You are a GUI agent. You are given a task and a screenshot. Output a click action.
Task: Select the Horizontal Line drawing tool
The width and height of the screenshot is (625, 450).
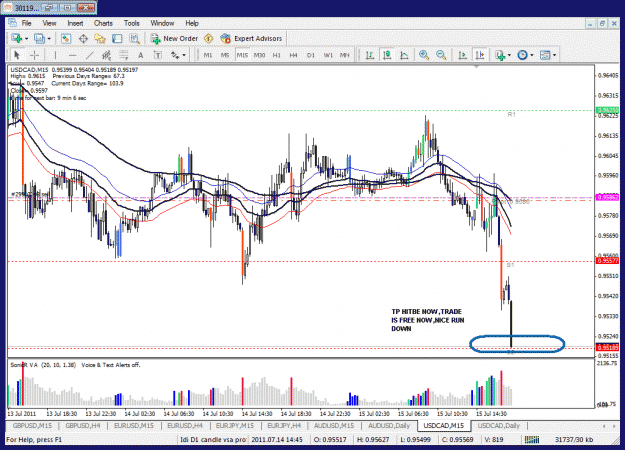(72, 55)
